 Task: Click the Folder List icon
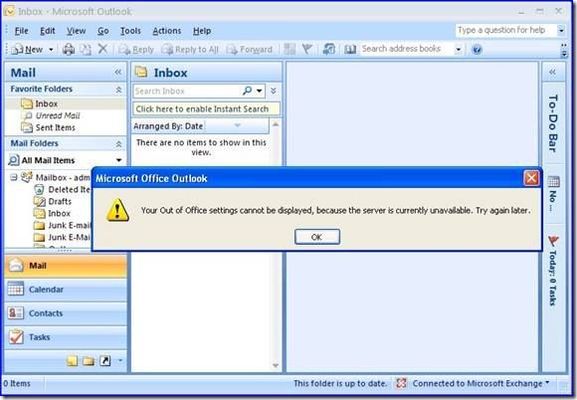tap(88, 361)
